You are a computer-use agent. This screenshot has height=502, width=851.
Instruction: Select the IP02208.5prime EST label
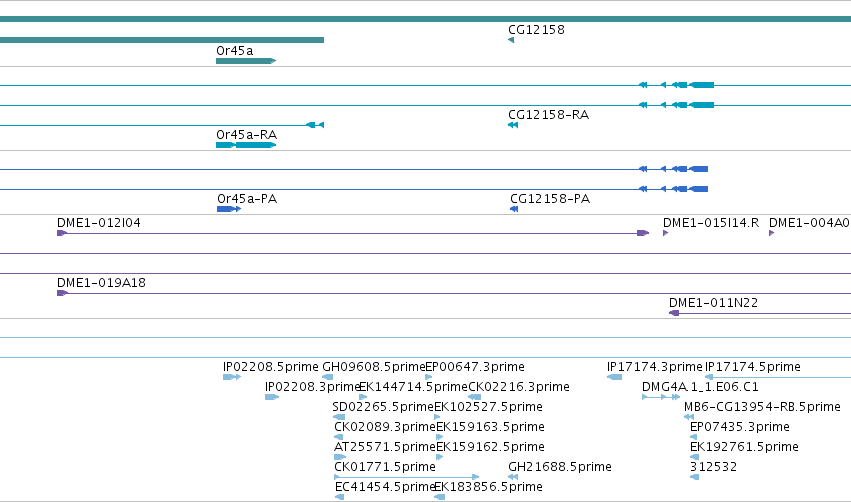coord(271,367)
